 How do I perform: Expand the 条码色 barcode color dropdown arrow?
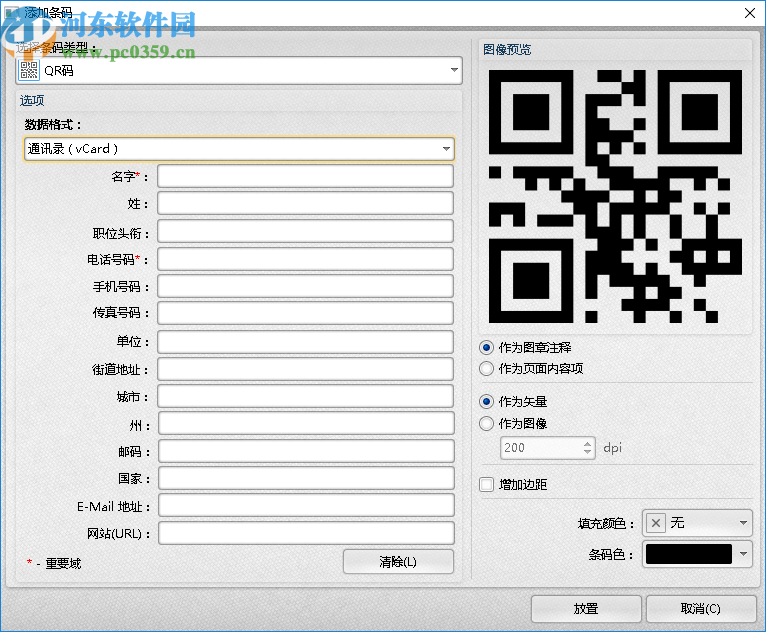(744, 554)
